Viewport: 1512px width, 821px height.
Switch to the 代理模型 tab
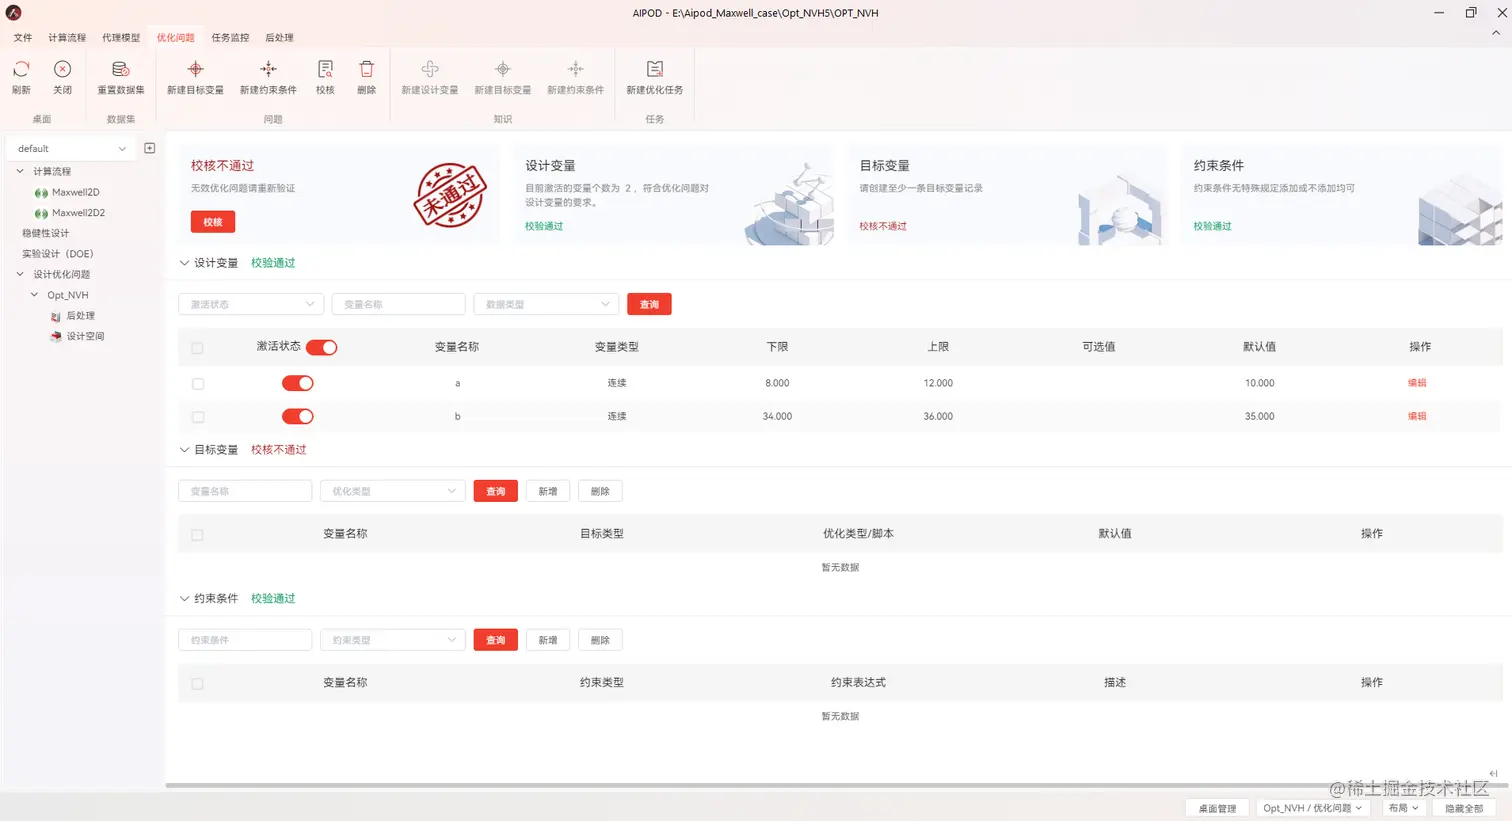tap(121, 38)
